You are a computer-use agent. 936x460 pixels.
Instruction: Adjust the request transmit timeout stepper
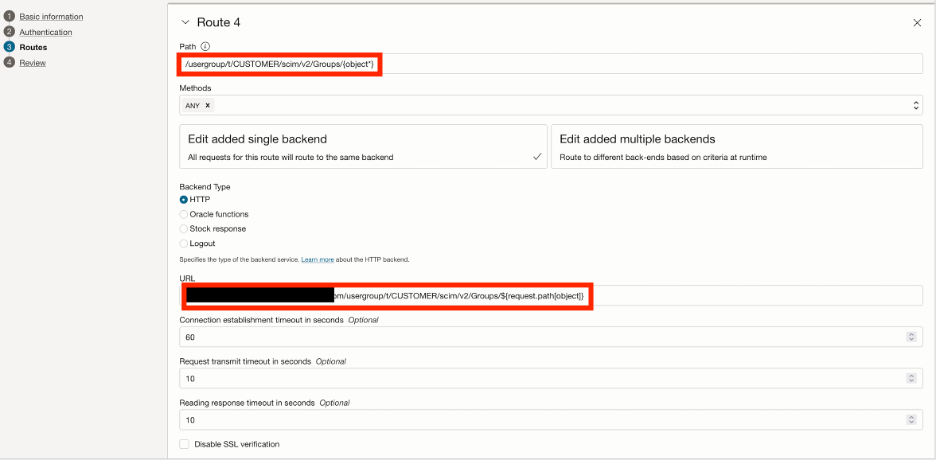pyautogui.click(x=912, y=378)
